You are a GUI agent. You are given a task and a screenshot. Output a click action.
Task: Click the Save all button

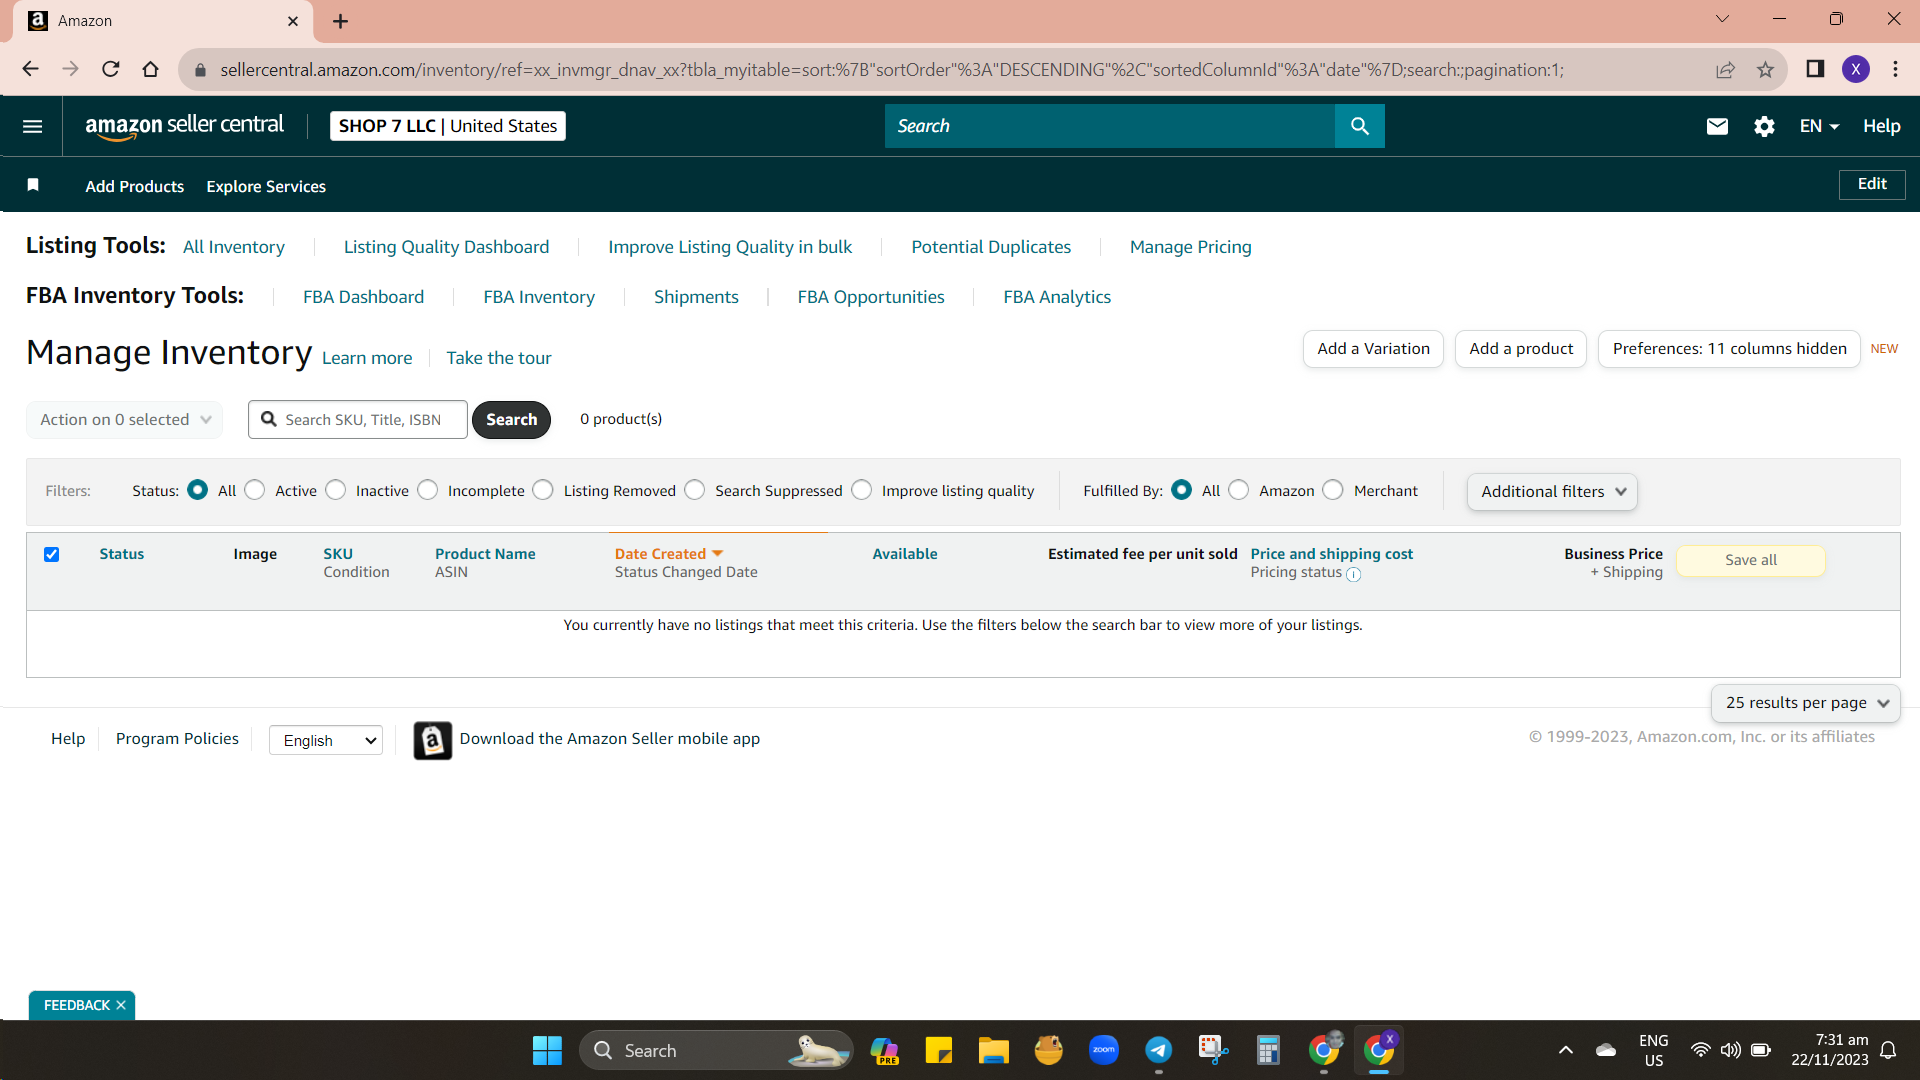pyautogui.click(x=1751, y=561)
